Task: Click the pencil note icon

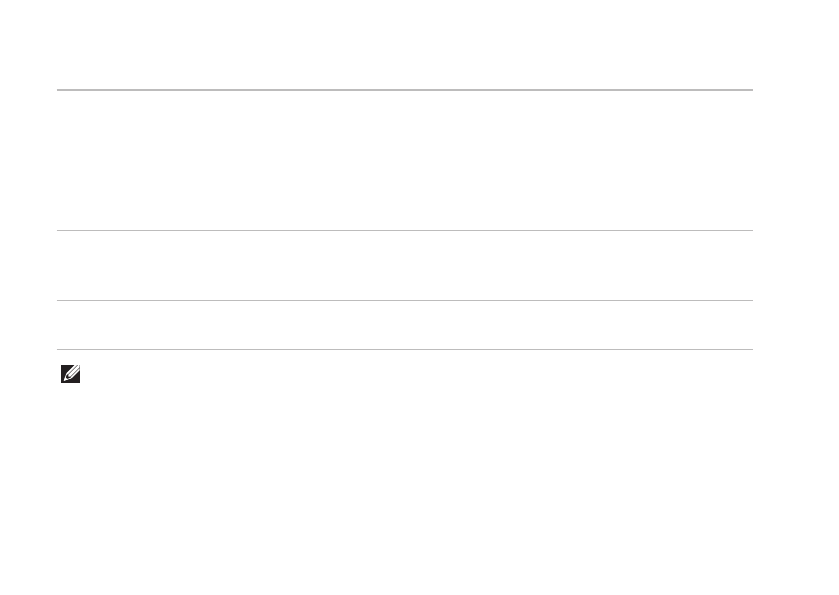Action: [x=71, y=372]
